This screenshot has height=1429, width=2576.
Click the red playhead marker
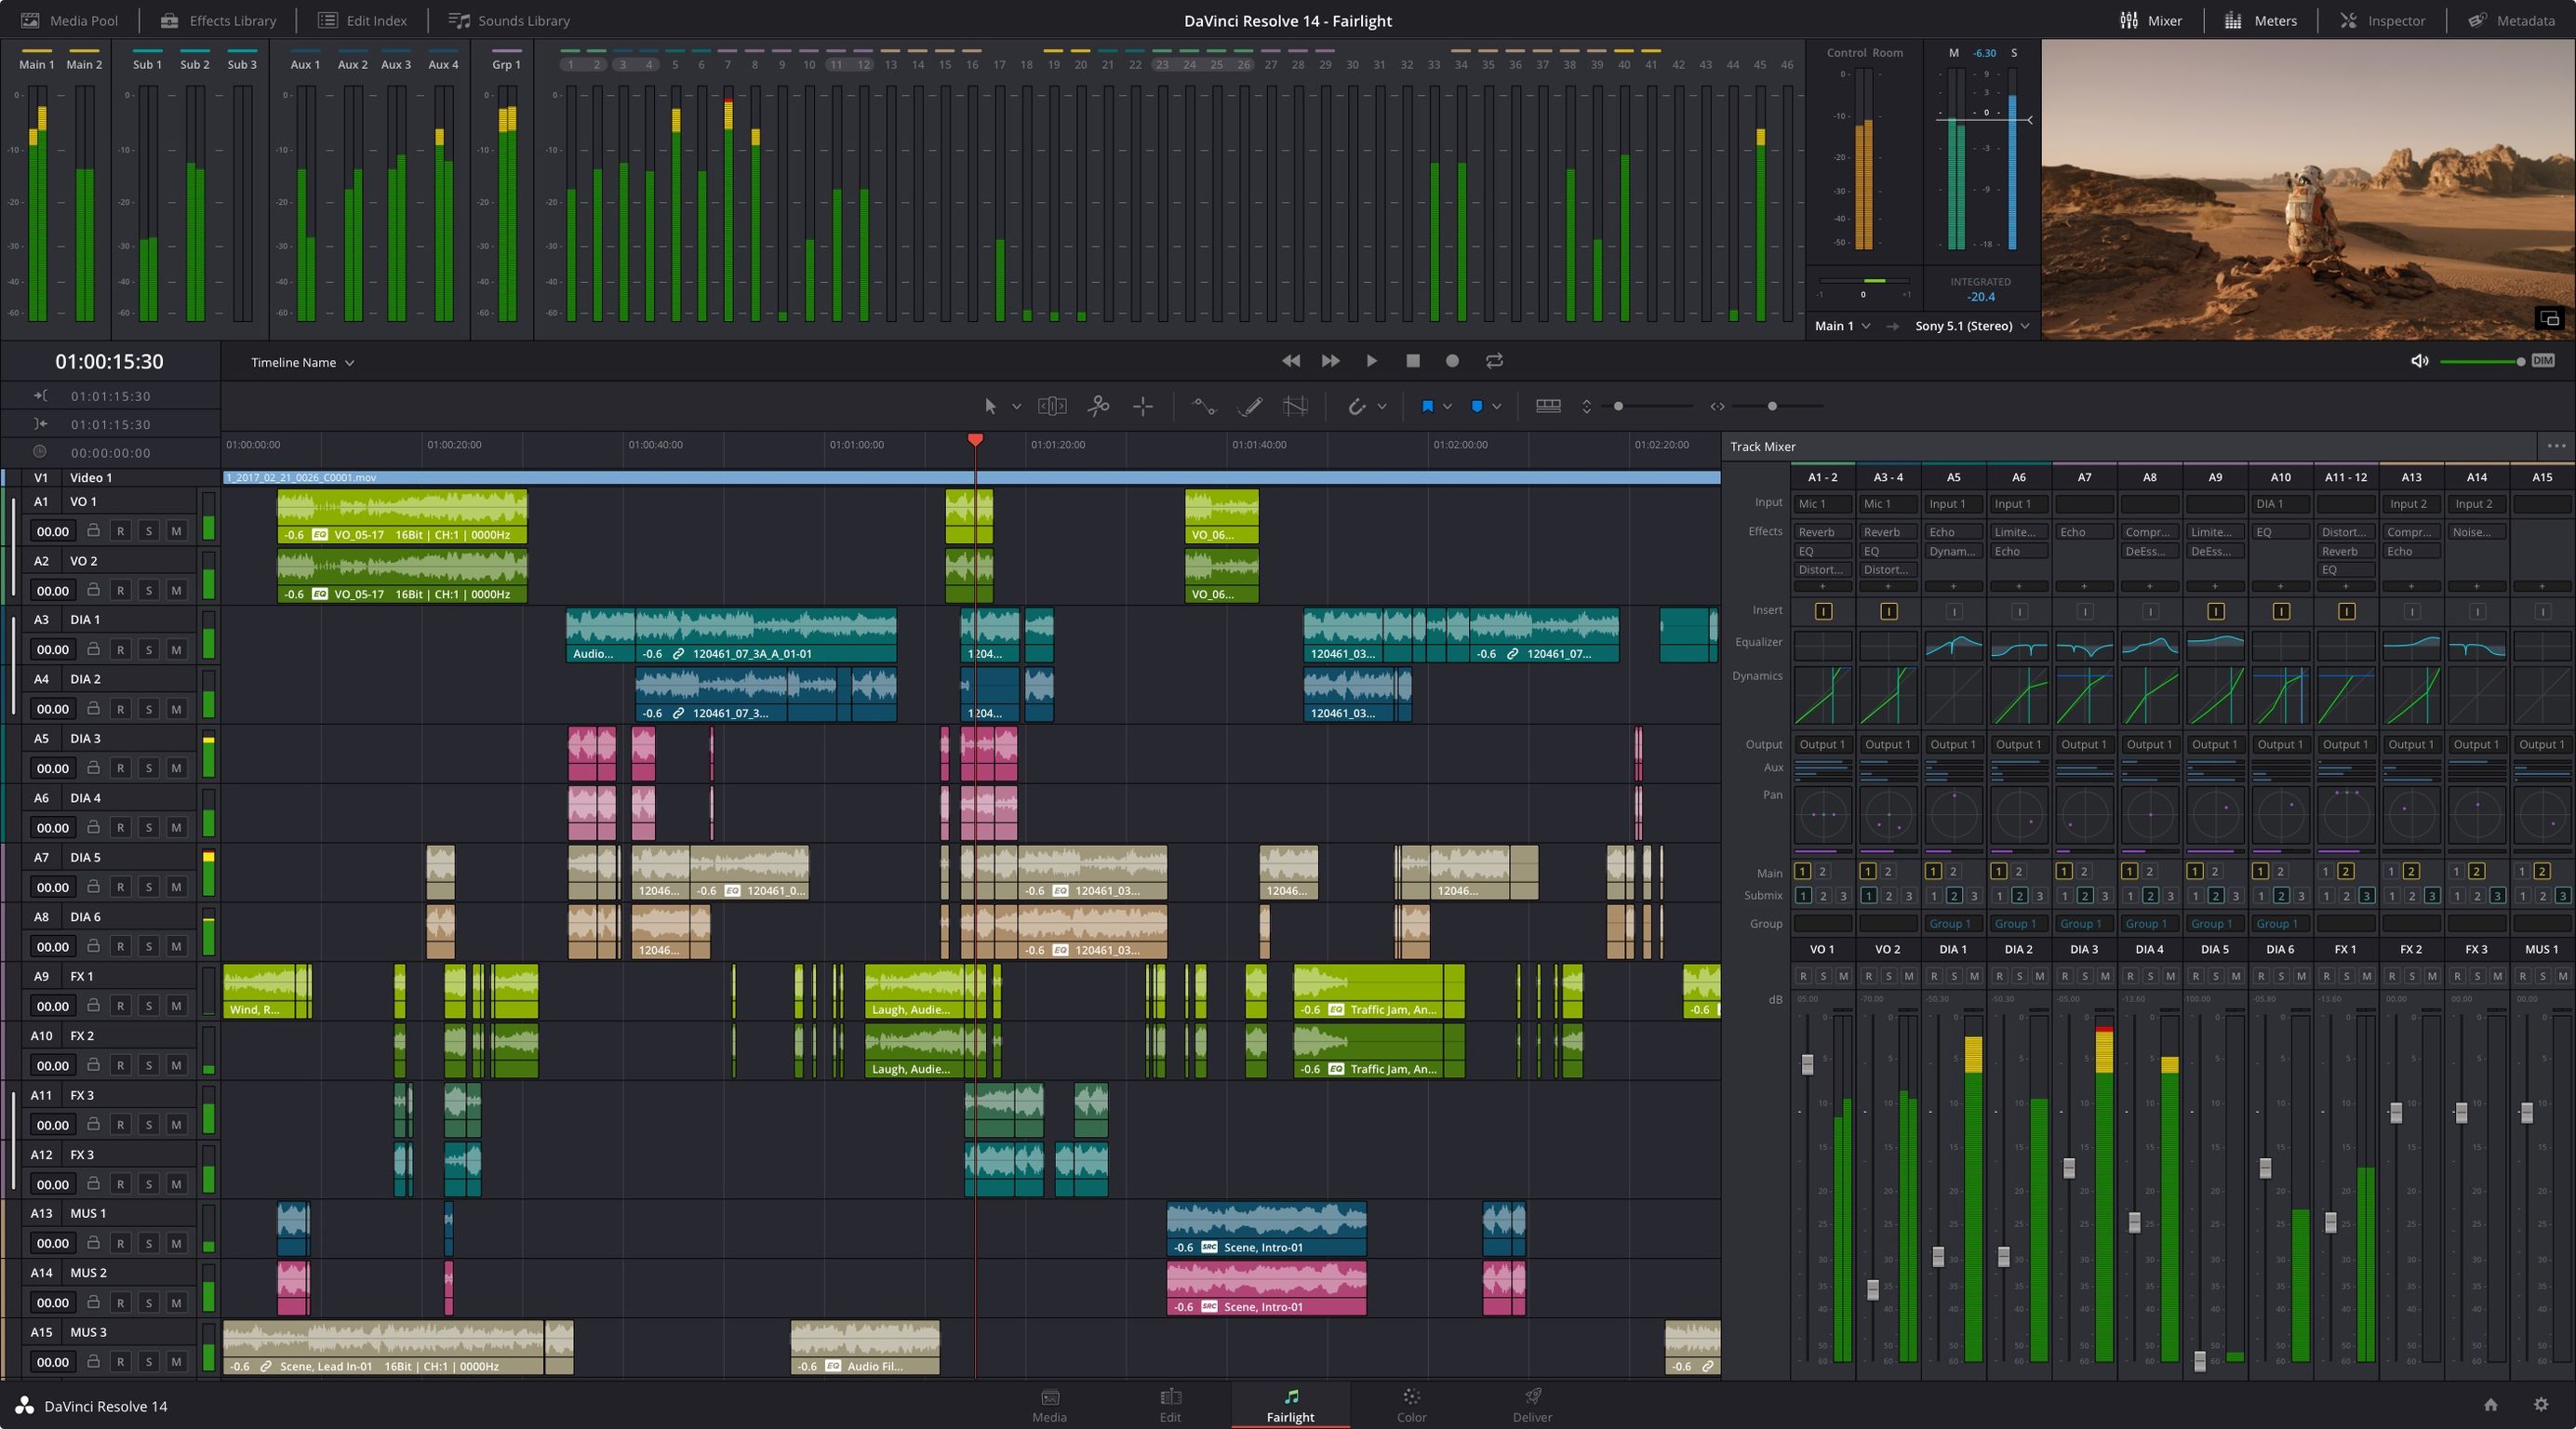975,440
